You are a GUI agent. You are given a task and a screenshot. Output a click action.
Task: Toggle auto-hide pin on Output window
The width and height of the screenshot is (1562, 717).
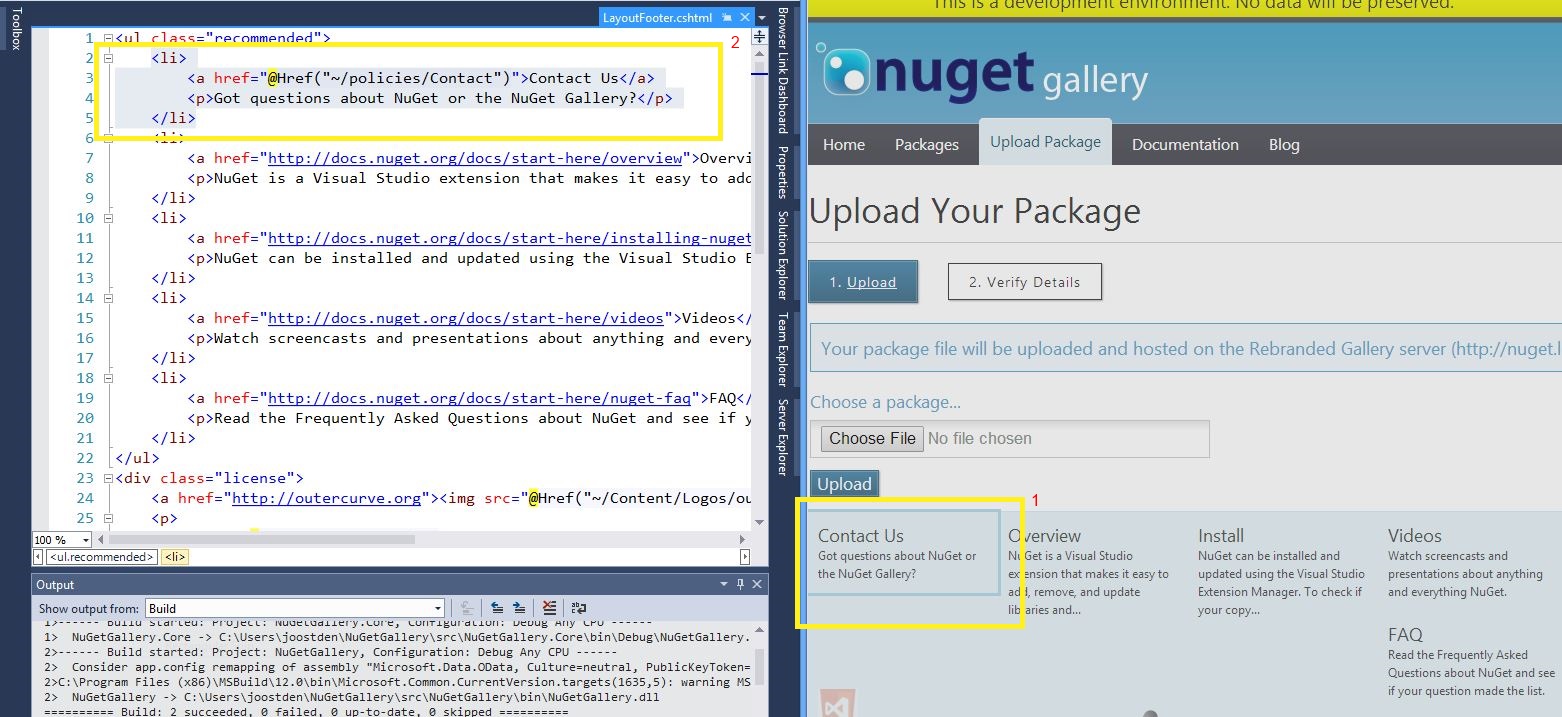[741, 585]
